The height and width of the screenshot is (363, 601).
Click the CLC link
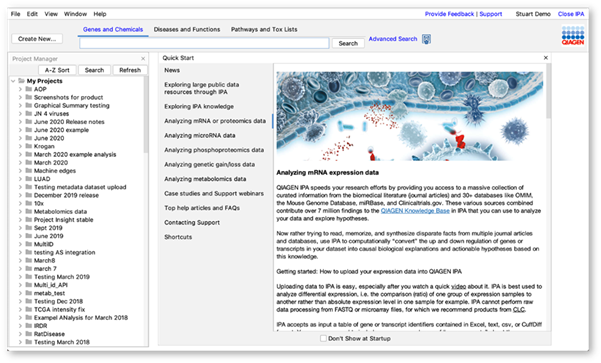(519, 309)
